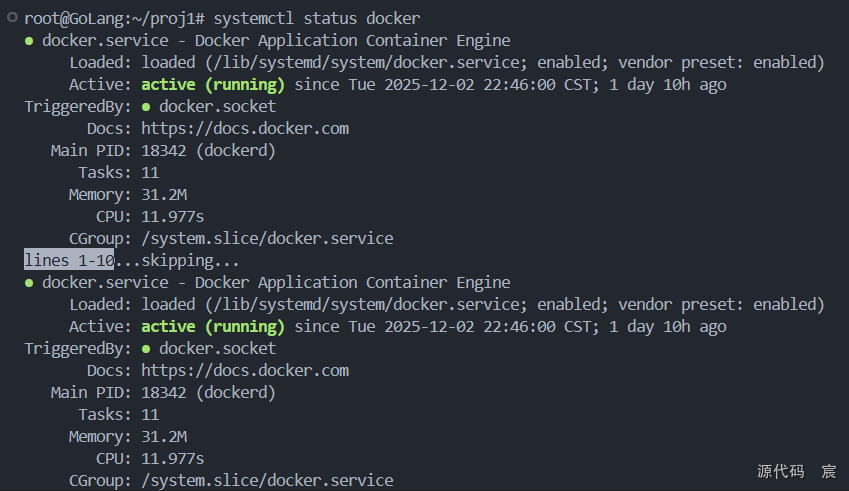Viewport: 849px width, 491px height.
Task: Click 'CPU: 11.977s' below the skipping line
Action: click(x=150, y=459)
